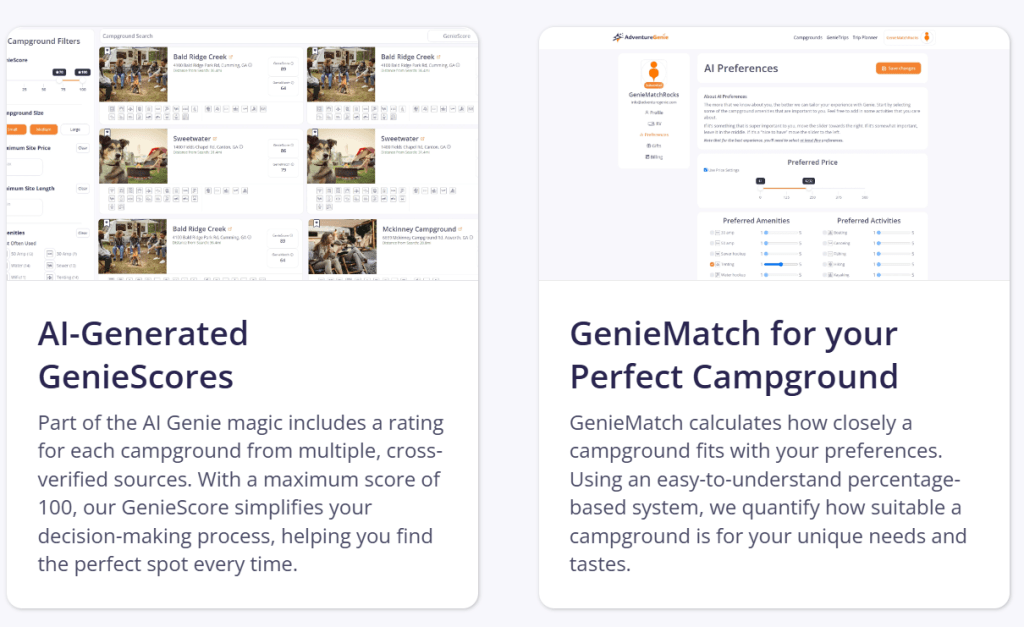Click the RV icon in account sidebar

[652, 123]
